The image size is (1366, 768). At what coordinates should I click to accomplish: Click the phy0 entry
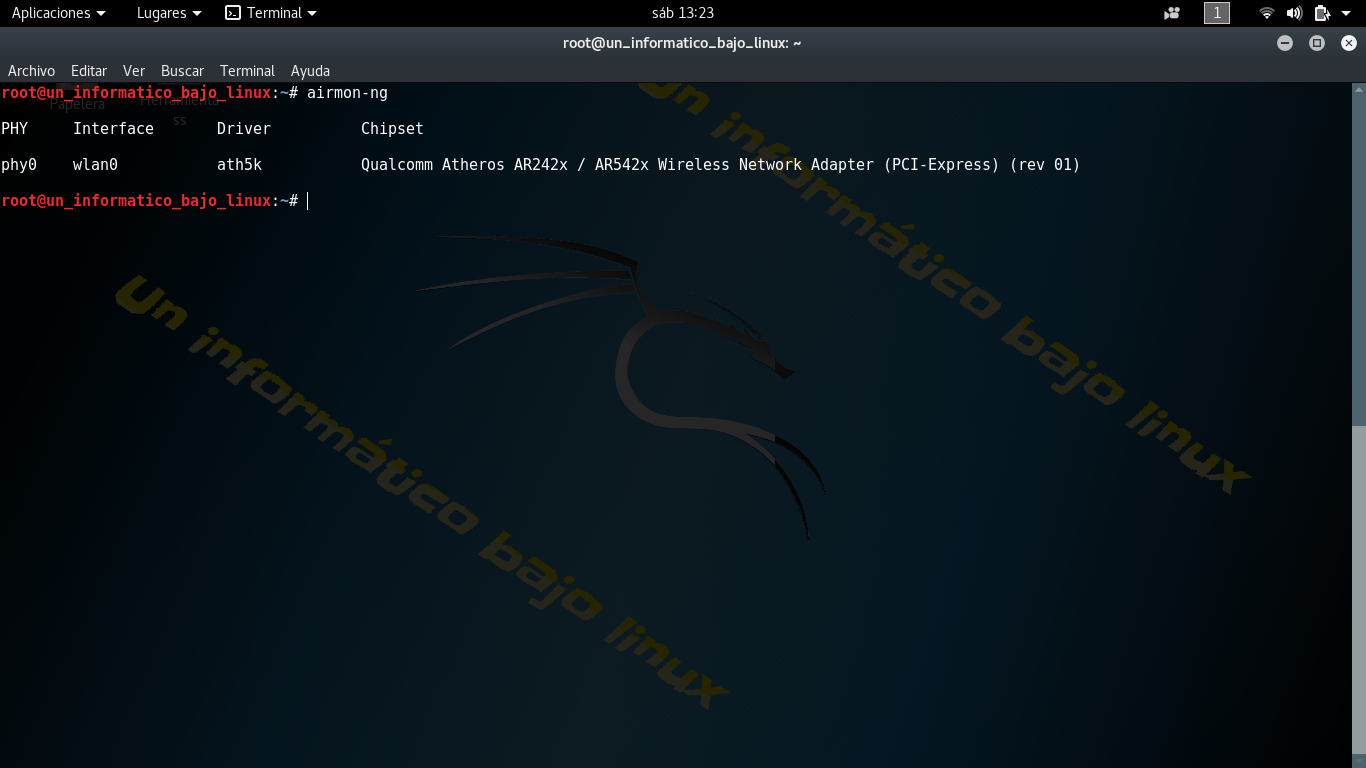(19, 165)
